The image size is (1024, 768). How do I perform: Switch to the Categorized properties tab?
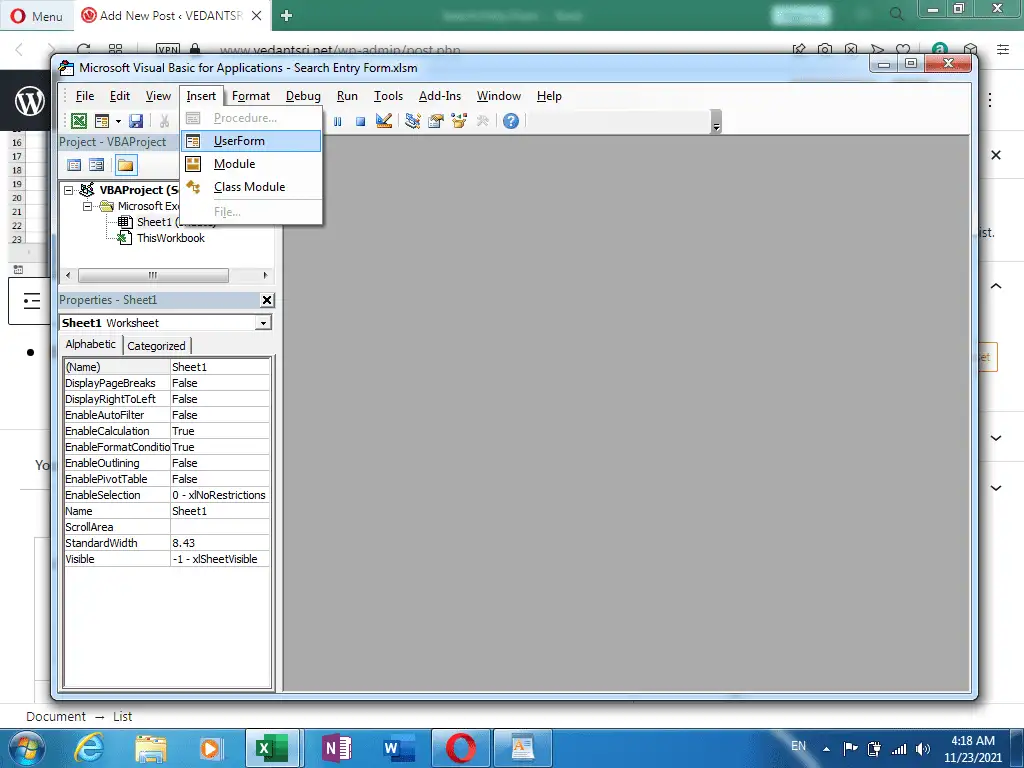[156, 346]
